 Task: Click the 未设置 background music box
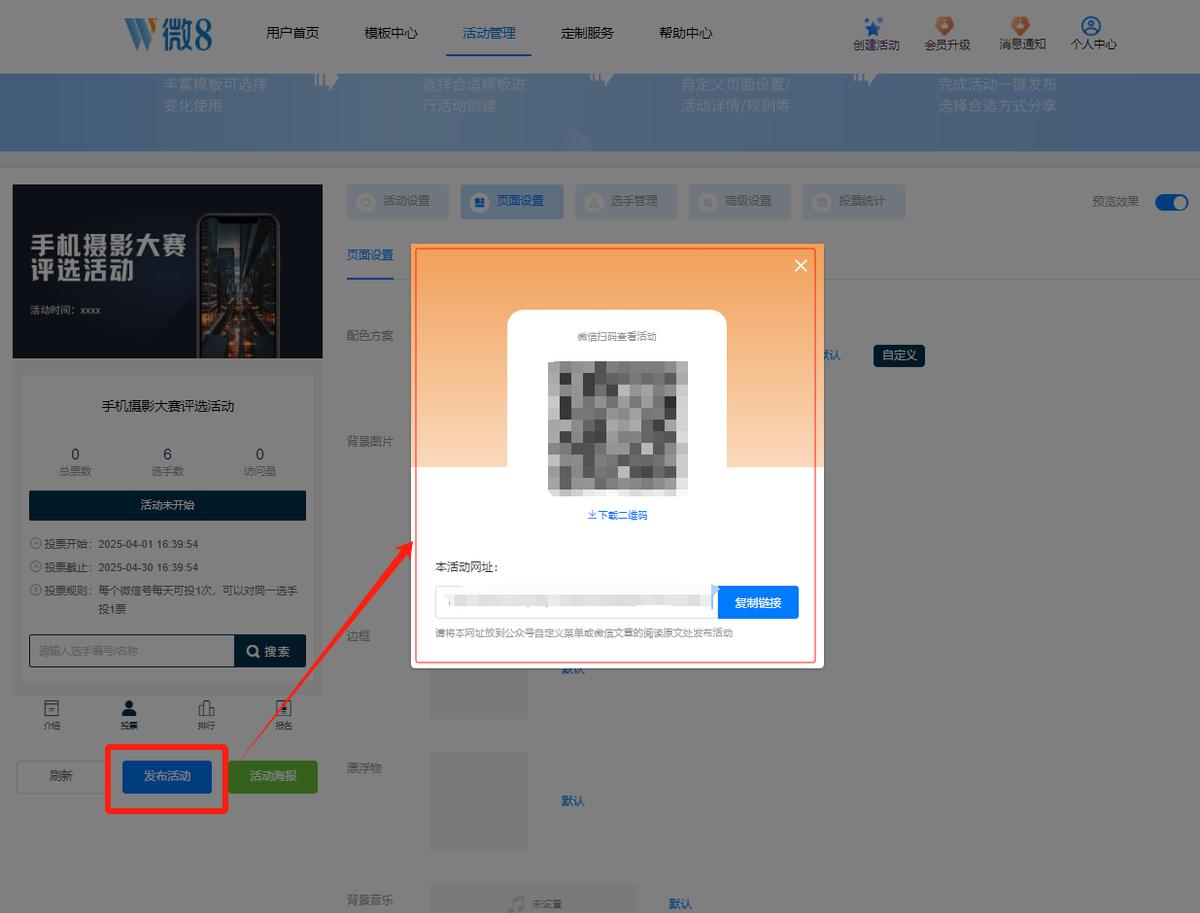(x=533, y=899)
